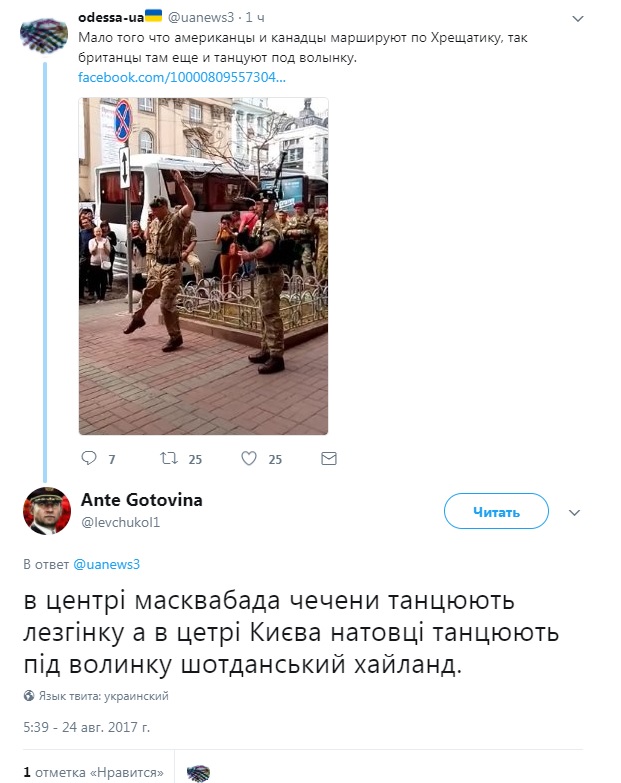Click the @uanews3 handle in header

201,17
